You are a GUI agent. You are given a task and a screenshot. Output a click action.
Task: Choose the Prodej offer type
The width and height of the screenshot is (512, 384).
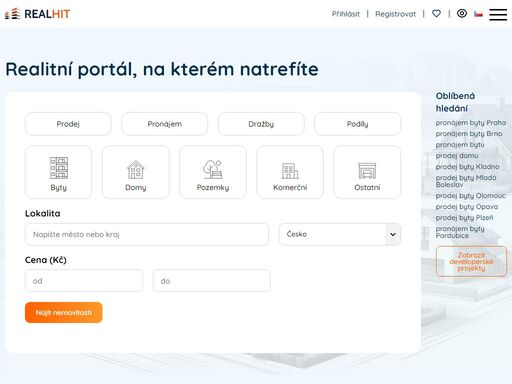[x=68, y=124]
